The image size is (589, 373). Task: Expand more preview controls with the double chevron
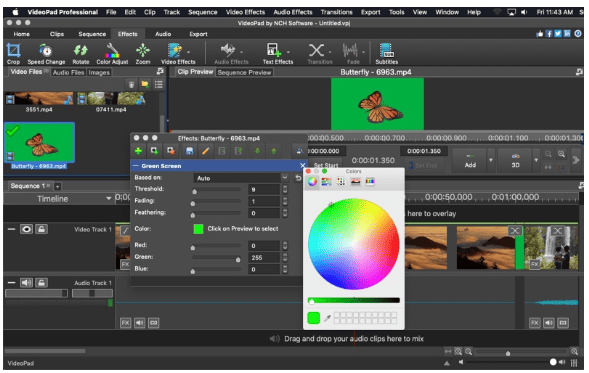[x=575, y=160]
